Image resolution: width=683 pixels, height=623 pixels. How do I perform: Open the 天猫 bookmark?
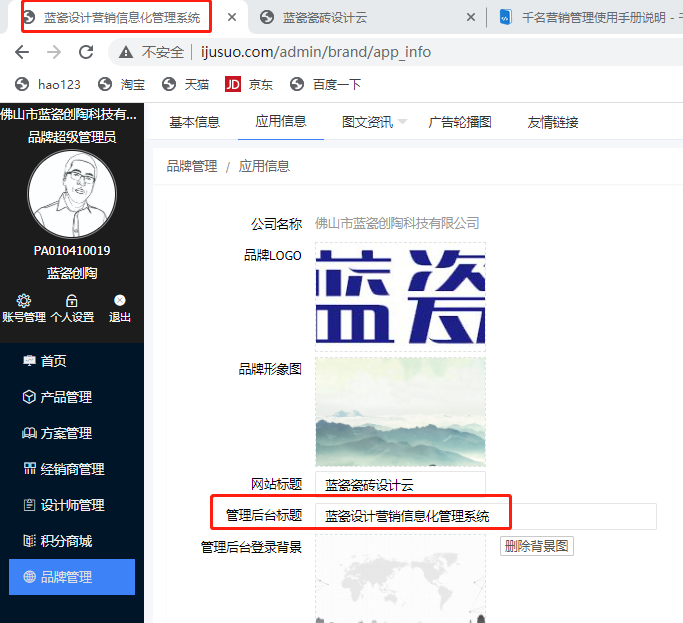185,84
